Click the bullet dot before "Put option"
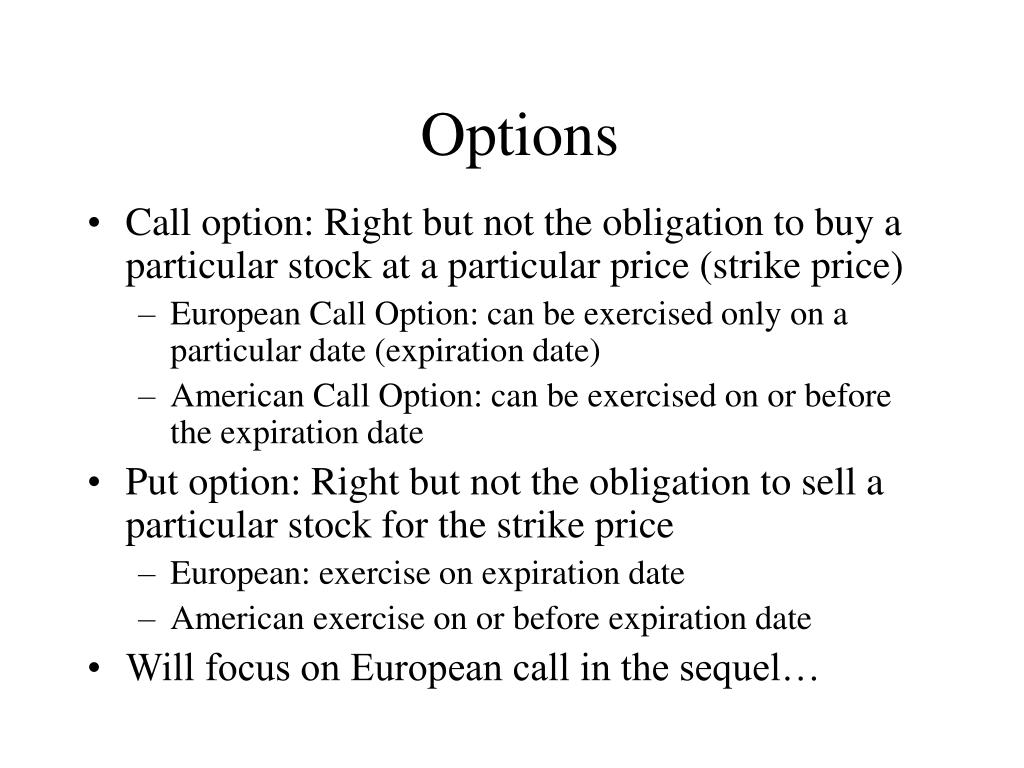Screen dimensions: 1024x768 coord(94,485)
